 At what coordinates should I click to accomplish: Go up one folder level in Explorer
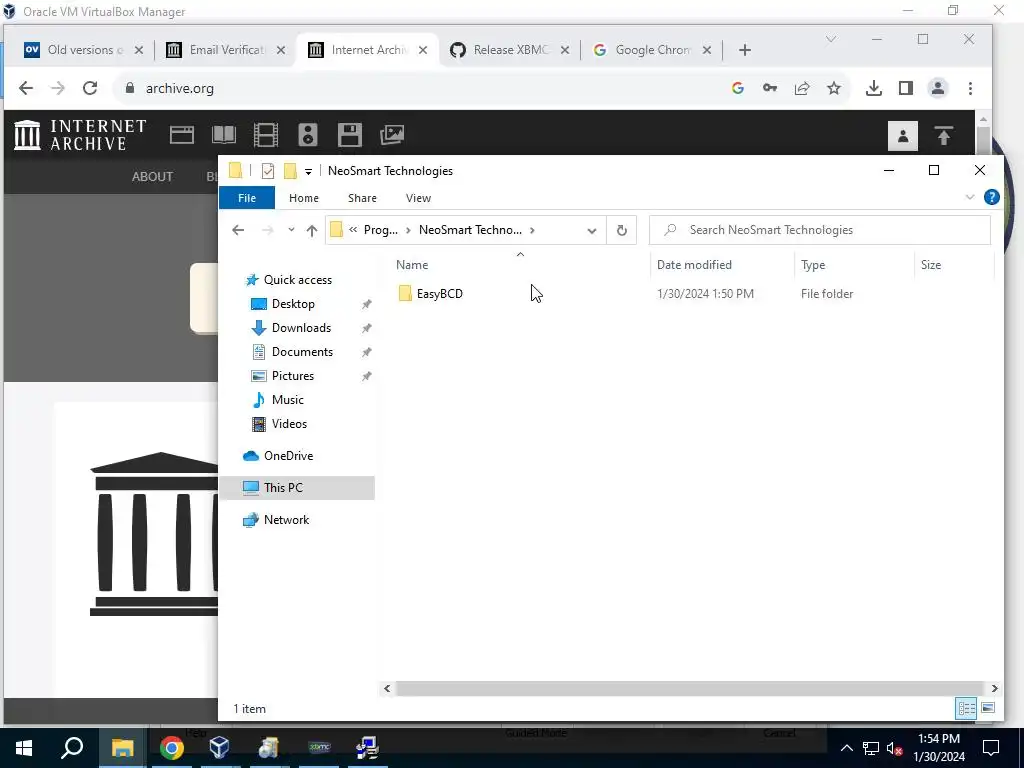(x=312, y=231)
